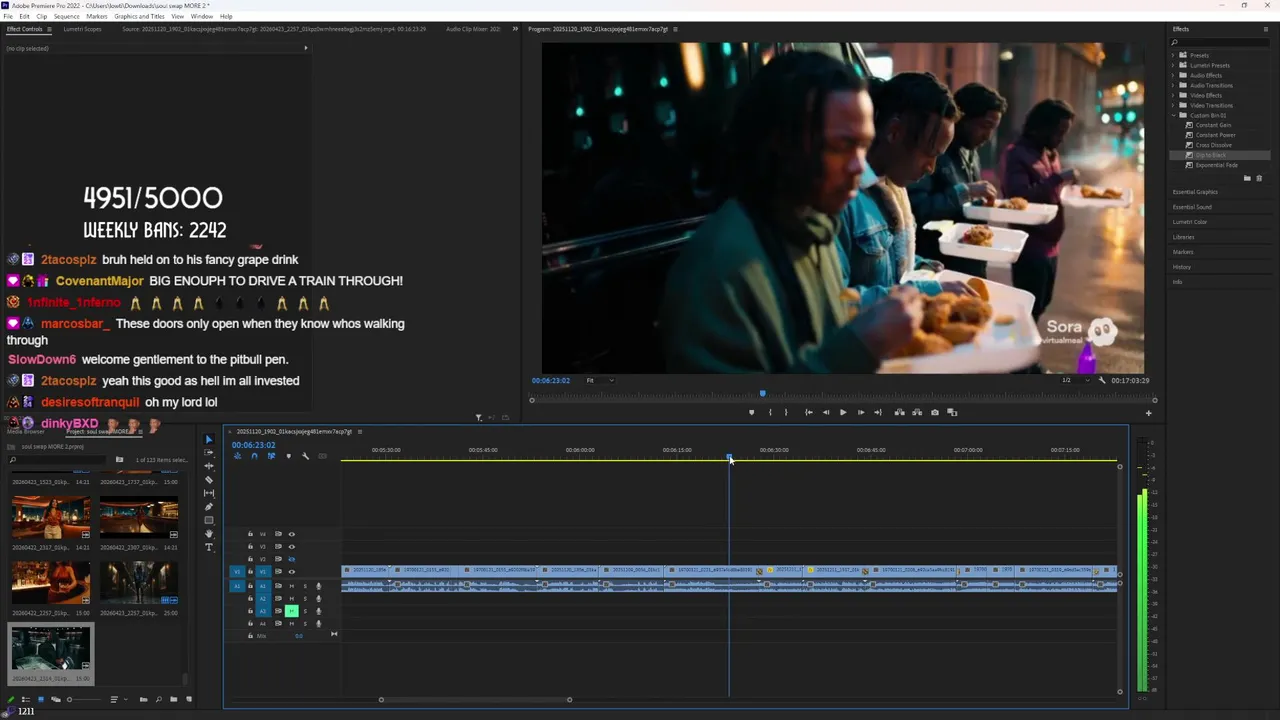The height and width of the screenshot is (720, 1280).
Task: Export frame with camera icon
Action: (x=935, y=412)
